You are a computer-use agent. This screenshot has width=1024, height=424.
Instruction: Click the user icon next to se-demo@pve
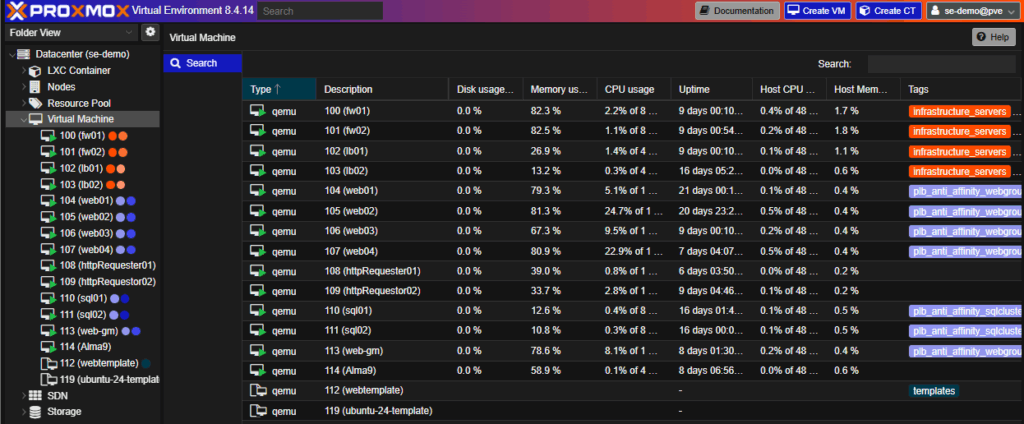935,10
